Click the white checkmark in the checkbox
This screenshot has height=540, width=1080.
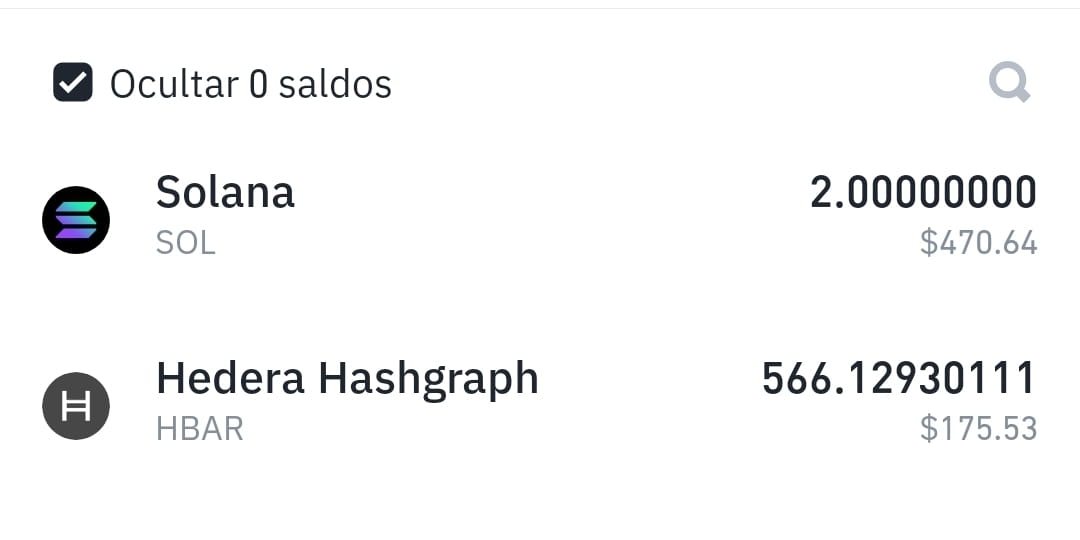[73, 83]
